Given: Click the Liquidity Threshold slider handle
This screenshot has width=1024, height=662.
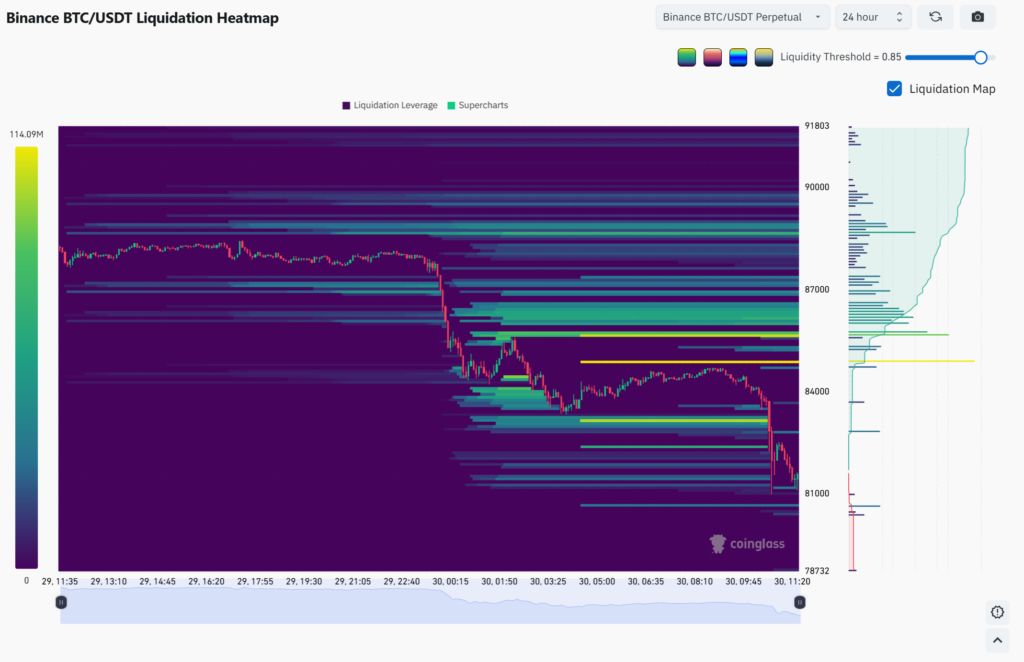Looking at the screenshot, I should click(981, 58).
